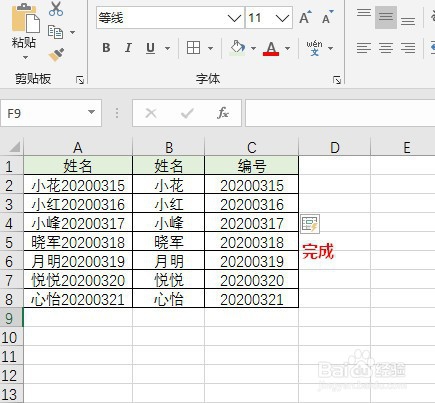435x403 pixels.
Task: Click column B cell 月明
Action: (x=169, y=261)
